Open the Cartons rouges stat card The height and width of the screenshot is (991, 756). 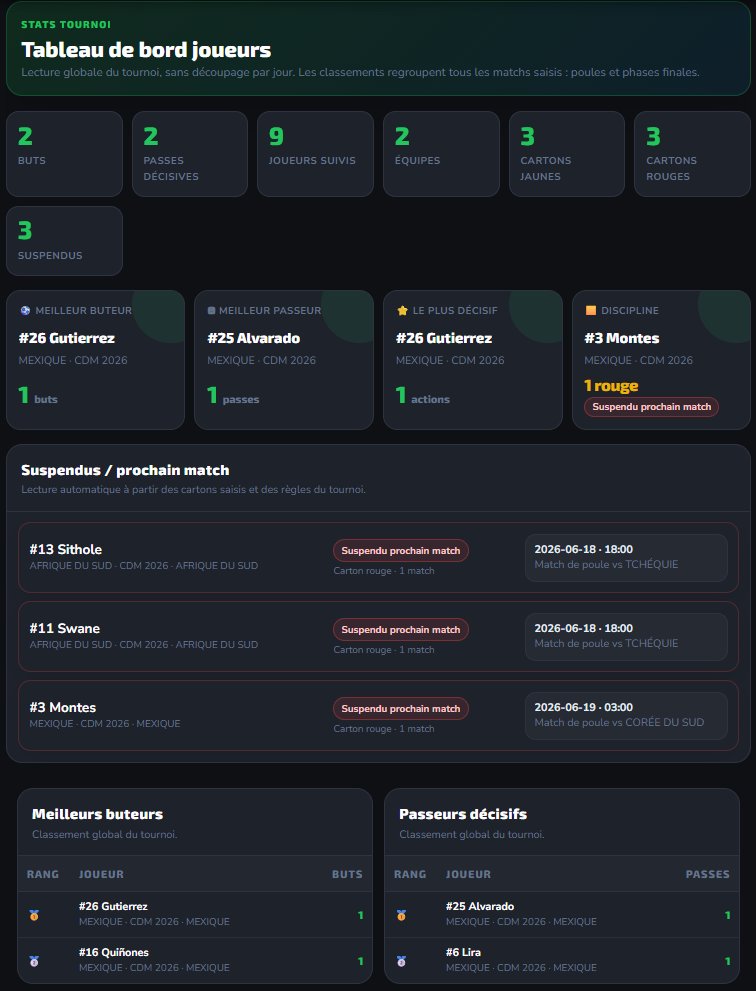coord(692,154)
